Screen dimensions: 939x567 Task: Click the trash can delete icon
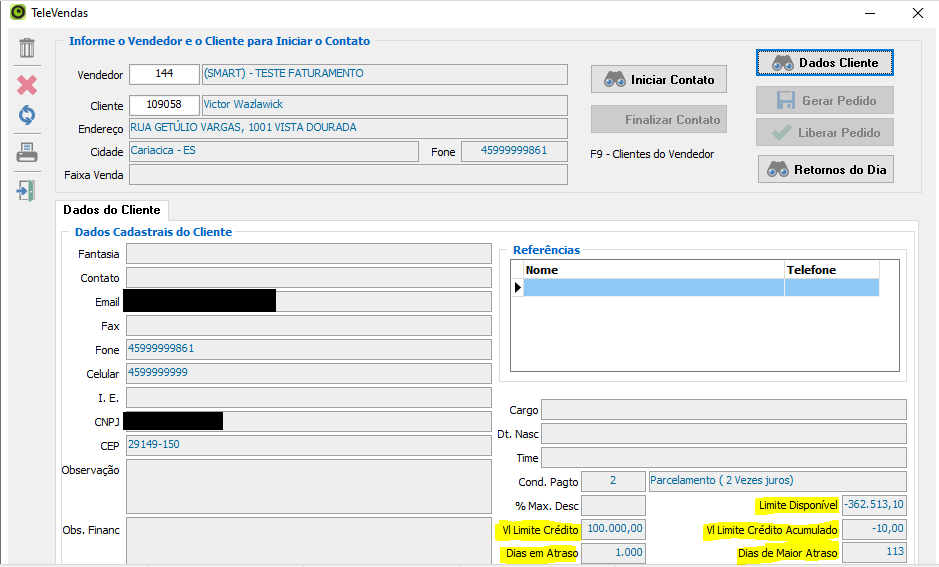click(x=27, y=48)
